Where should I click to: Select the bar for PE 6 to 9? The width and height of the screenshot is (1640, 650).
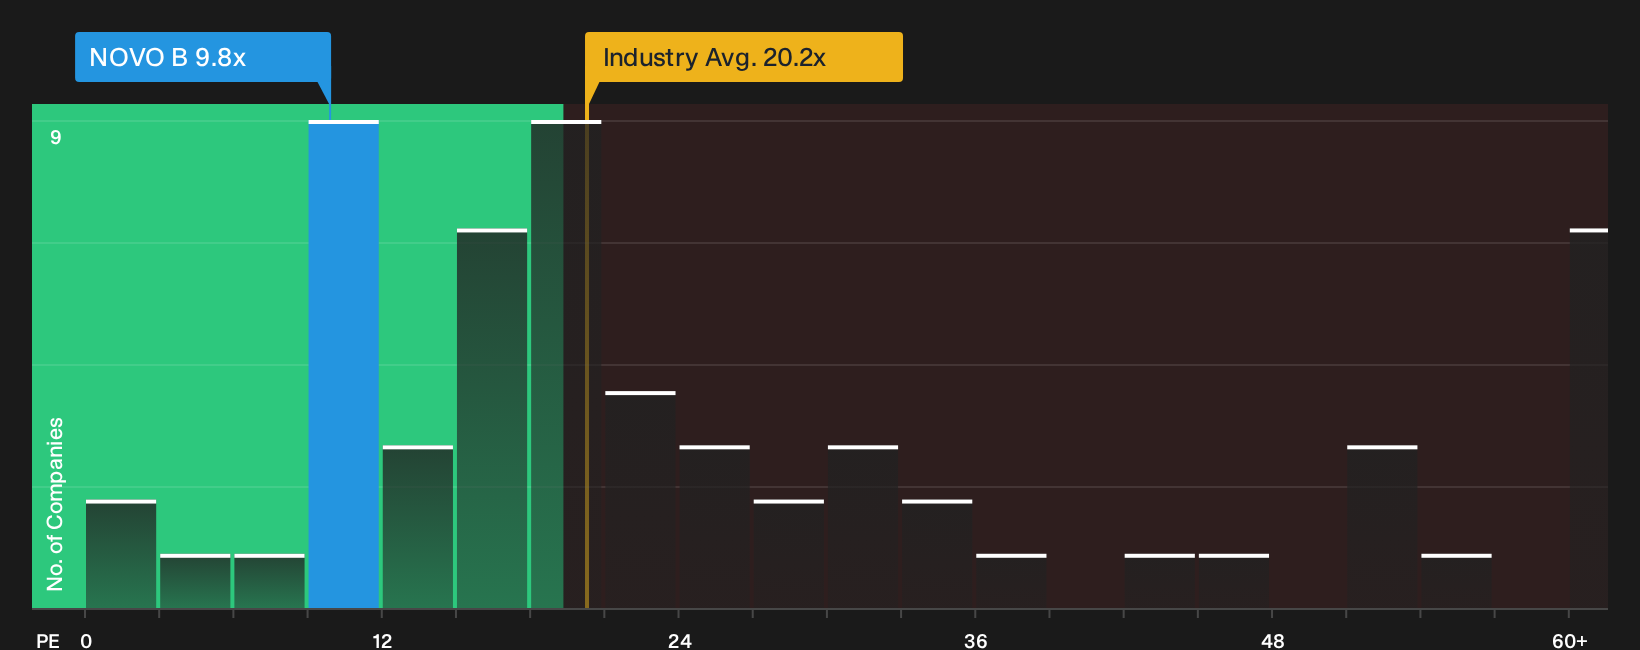tap(269, 582)
